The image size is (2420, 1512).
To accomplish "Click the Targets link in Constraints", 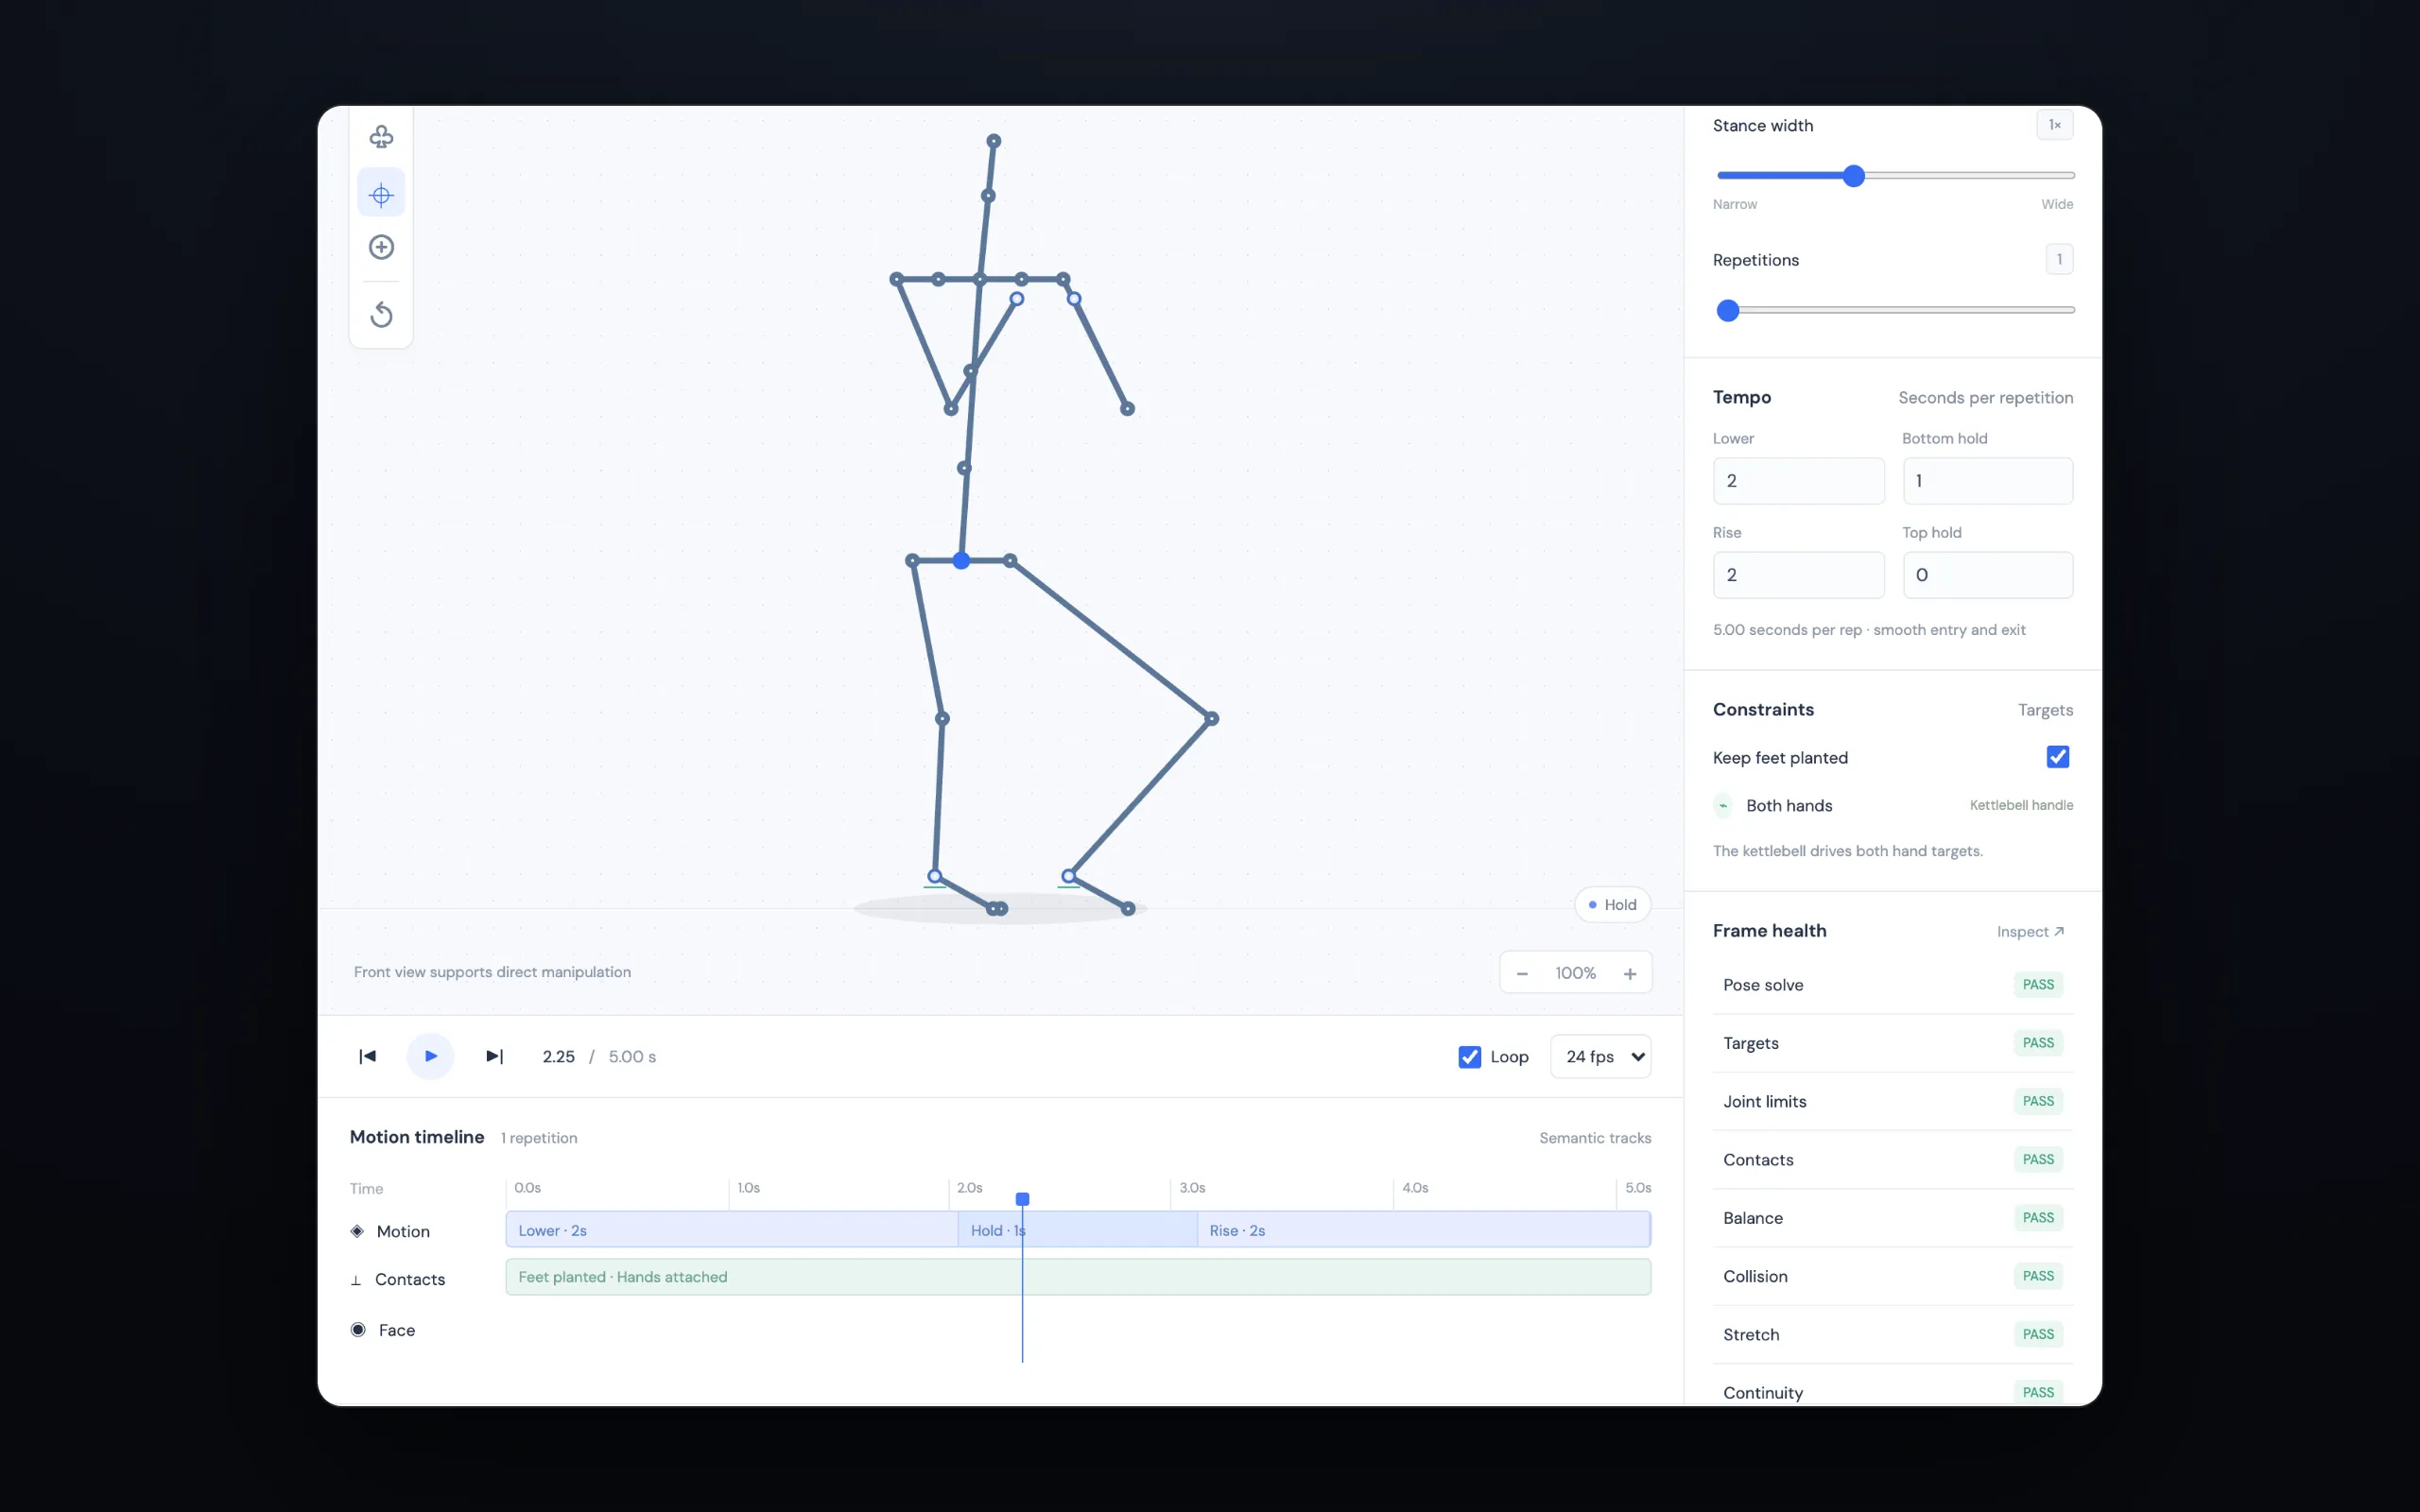I will [x=2045, y=710].
